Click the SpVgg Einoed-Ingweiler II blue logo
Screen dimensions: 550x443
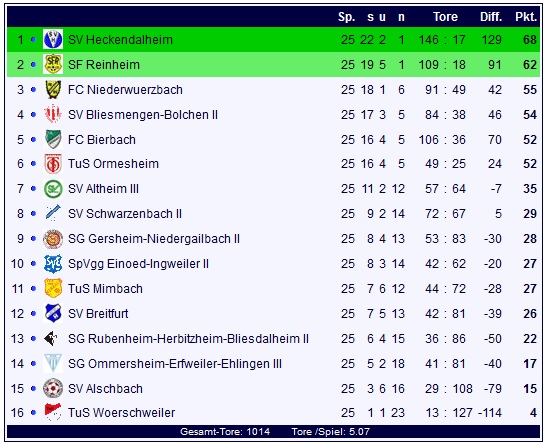pyautogui.click(x=53, y=264)
